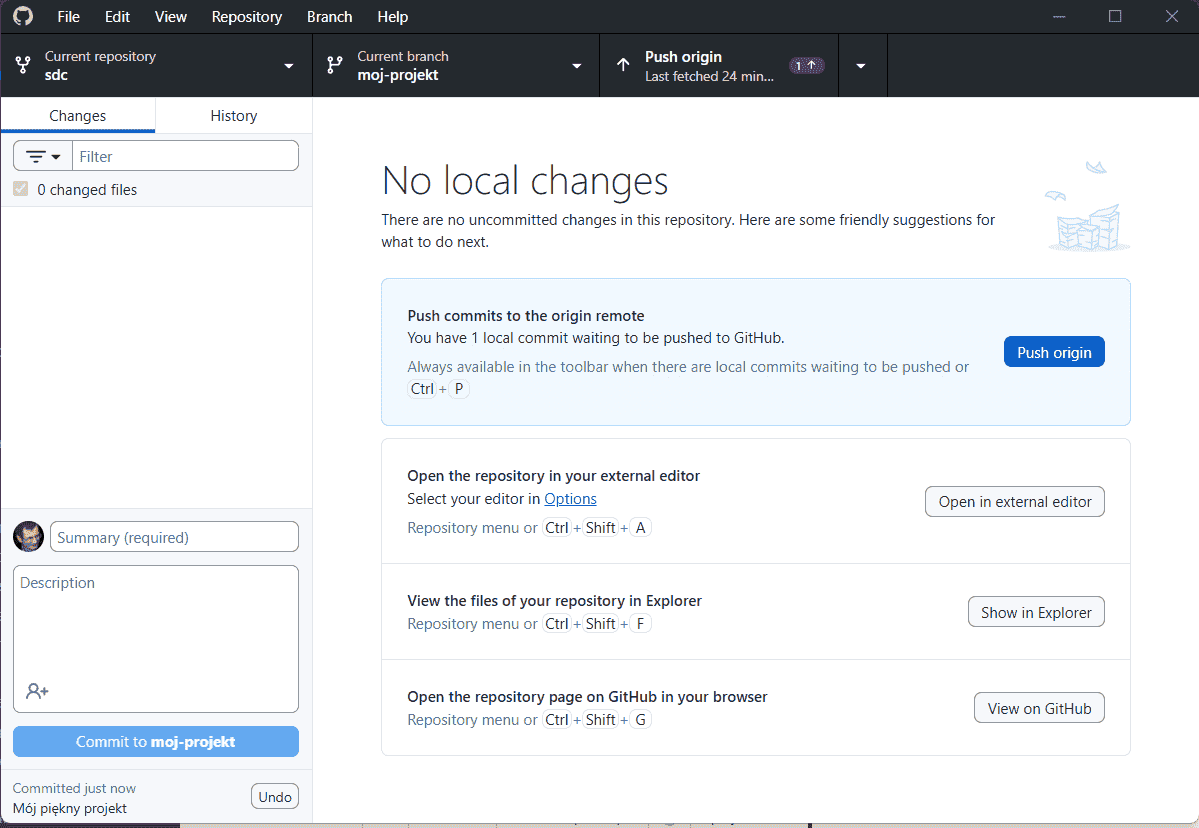This screenshot has width=1199, height=828.
Task: Open editor settings via the Options link
Action: (570, 498)
